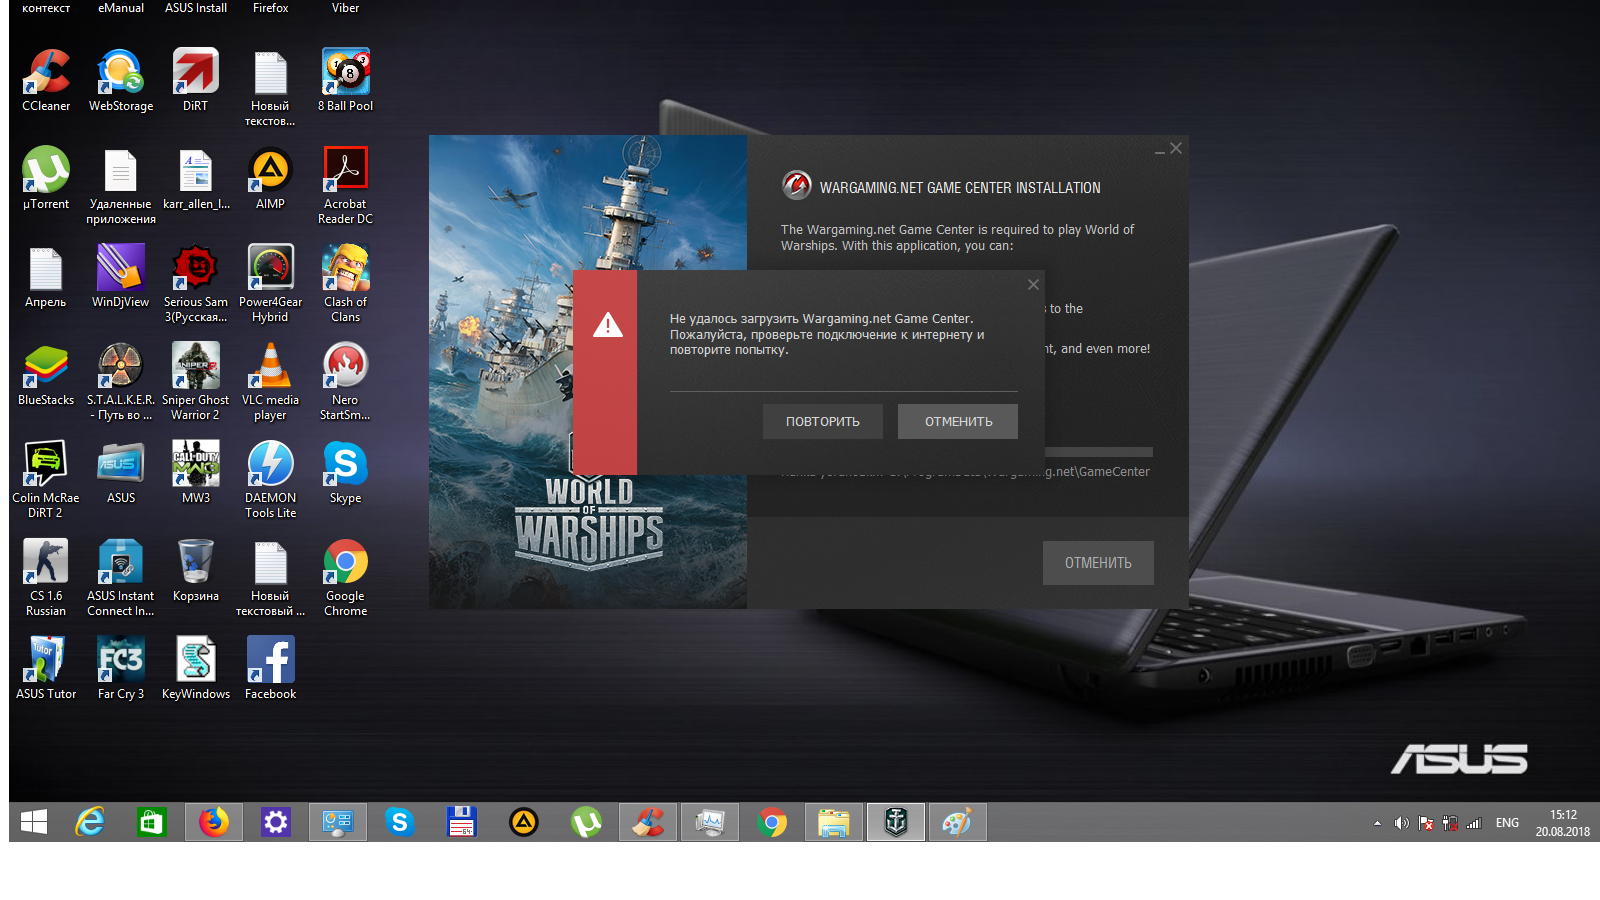Image resolution: width=1600 pixels, height=900 pixels.
Task: Open the Windows Start button
Action: point(34,822)
